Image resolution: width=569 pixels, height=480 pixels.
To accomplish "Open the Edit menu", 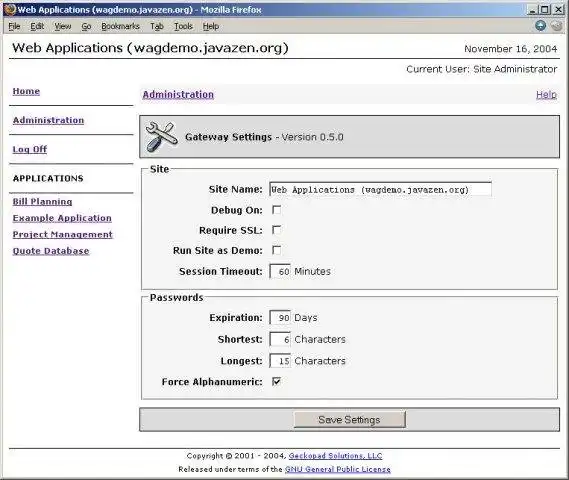I will click(37, 26).
